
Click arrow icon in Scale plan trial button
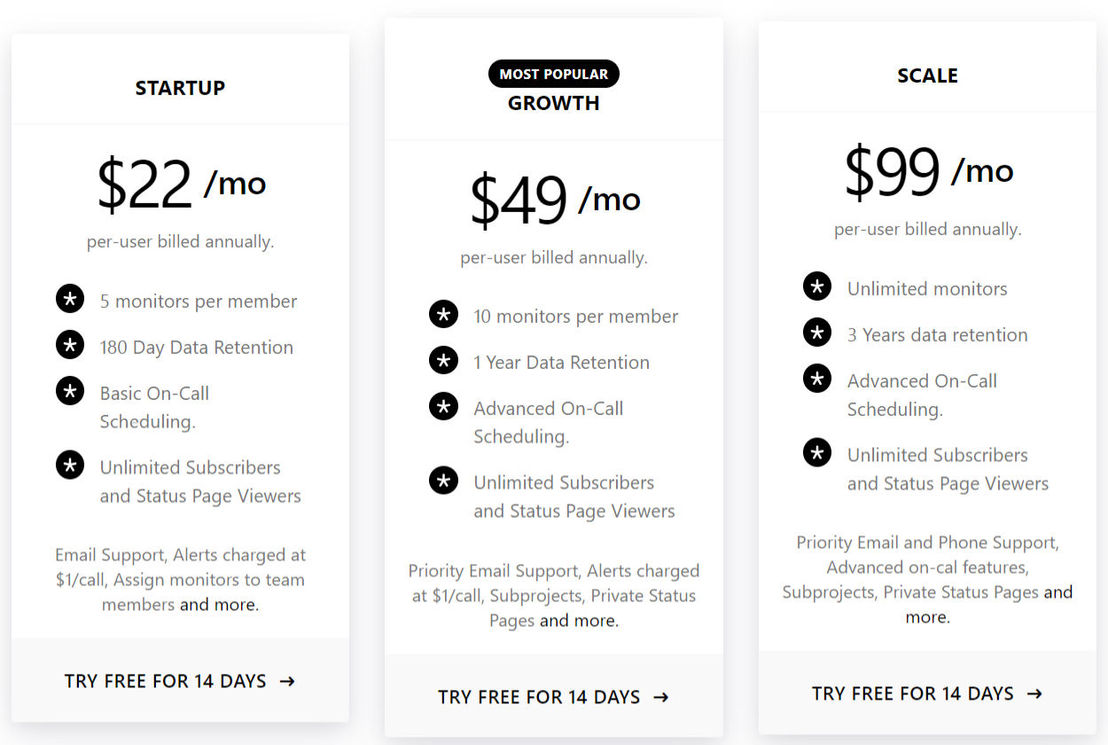coord(1035,694)
